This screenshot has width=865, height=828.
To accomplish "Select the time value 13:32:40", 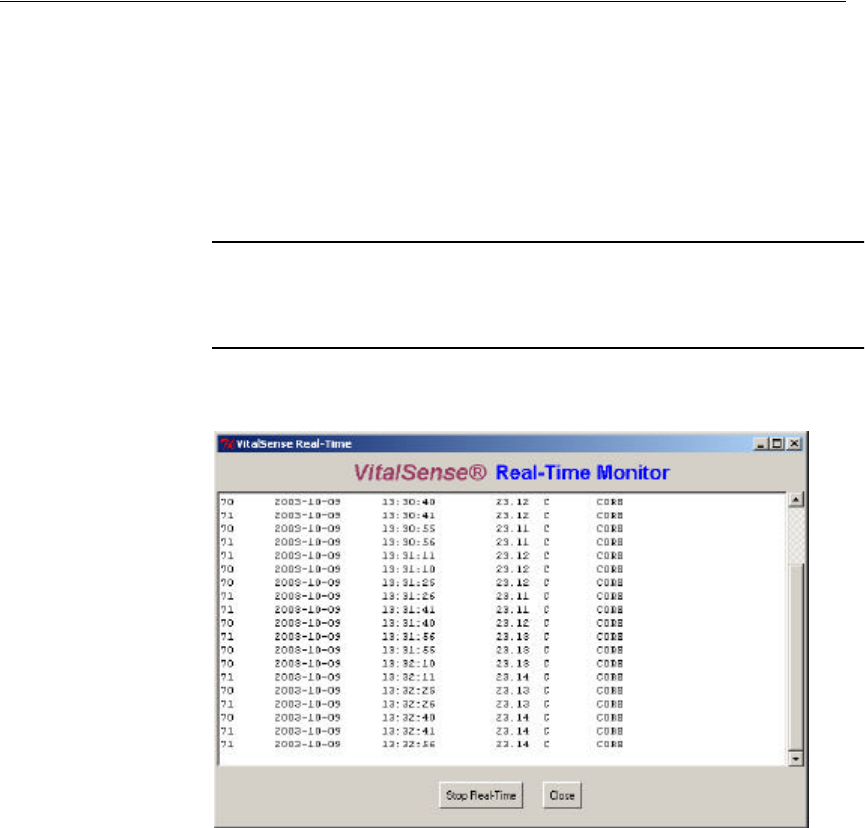I will point(408,718).
